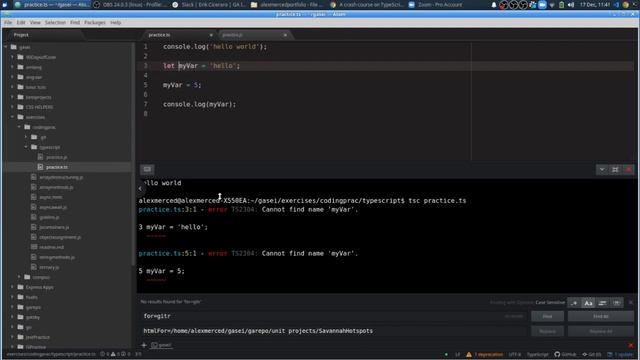640x360 pixels.
Task: Click the Replace button
Action: (x=547, y=331)
